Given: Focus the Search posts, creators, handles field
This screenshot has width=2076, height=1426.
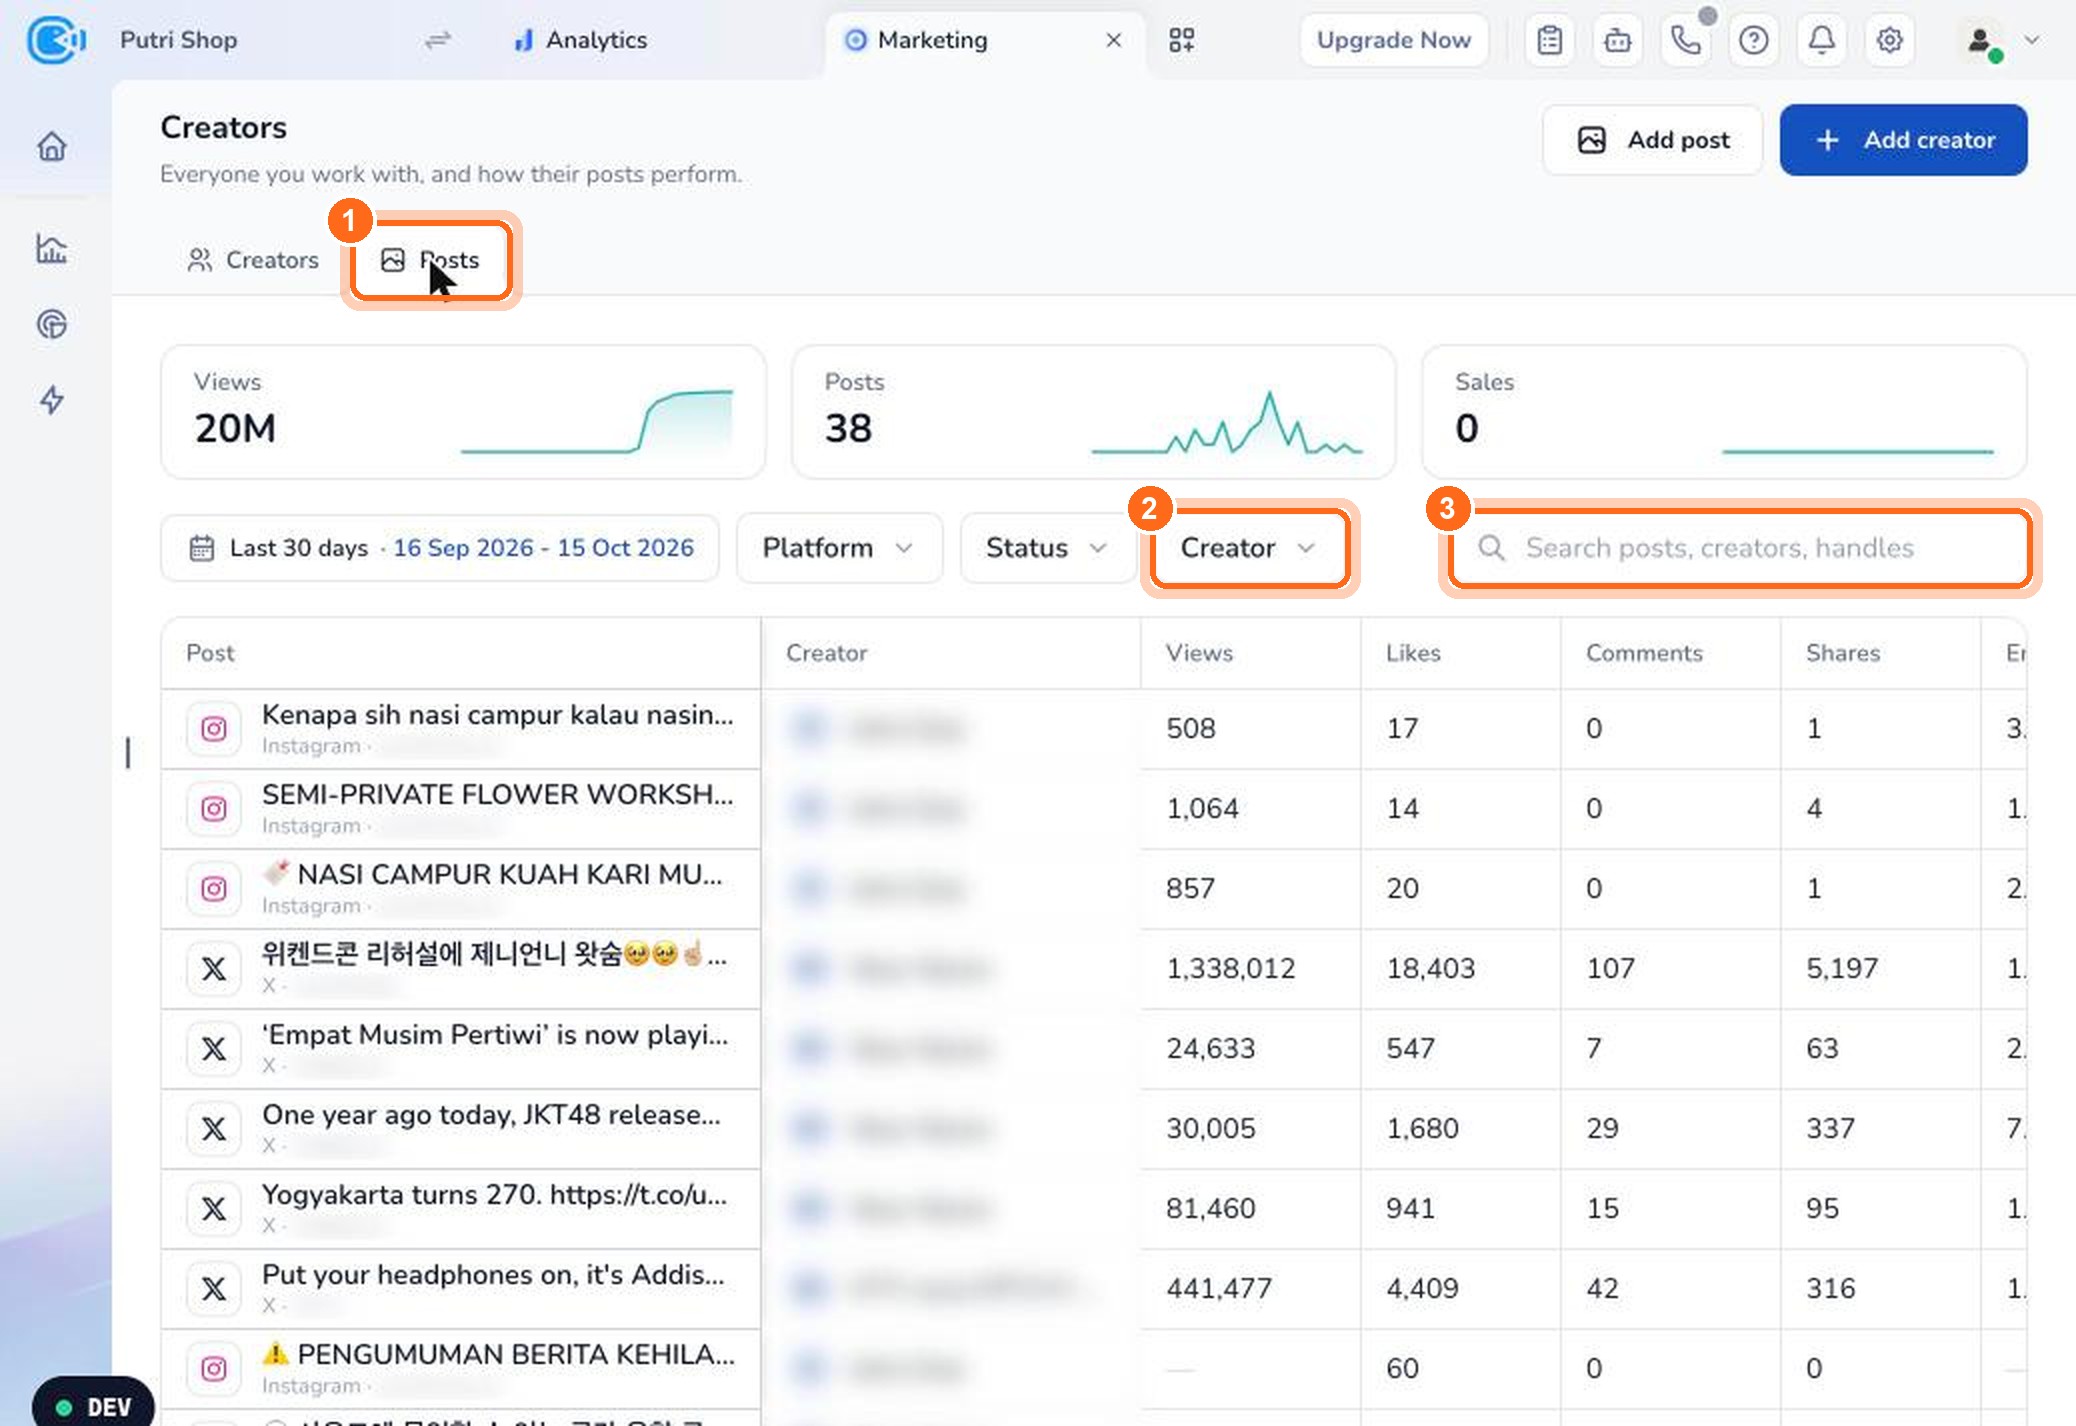Looking at the screenshot, I should coord(1740,548).
